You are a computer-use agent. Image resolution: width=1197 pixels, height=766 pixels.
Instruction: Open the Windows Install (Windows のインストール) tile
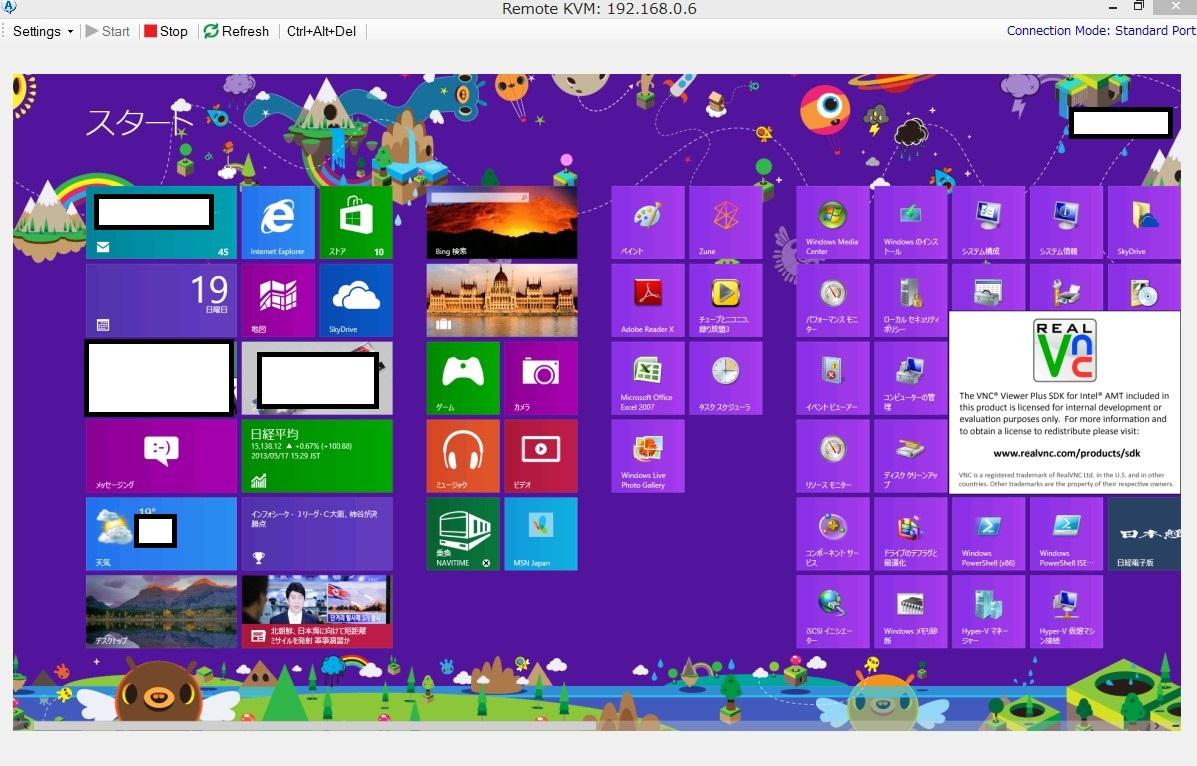(x=911, y=222)
